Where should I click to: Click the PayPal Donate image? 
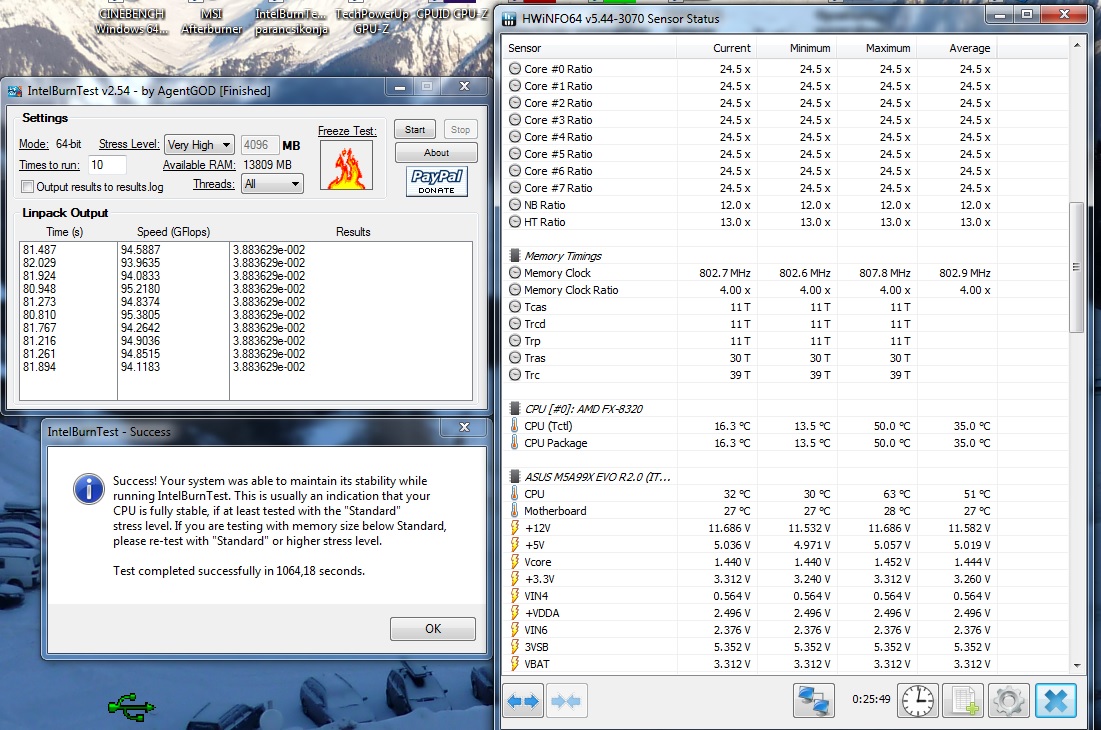click(437, 181)
